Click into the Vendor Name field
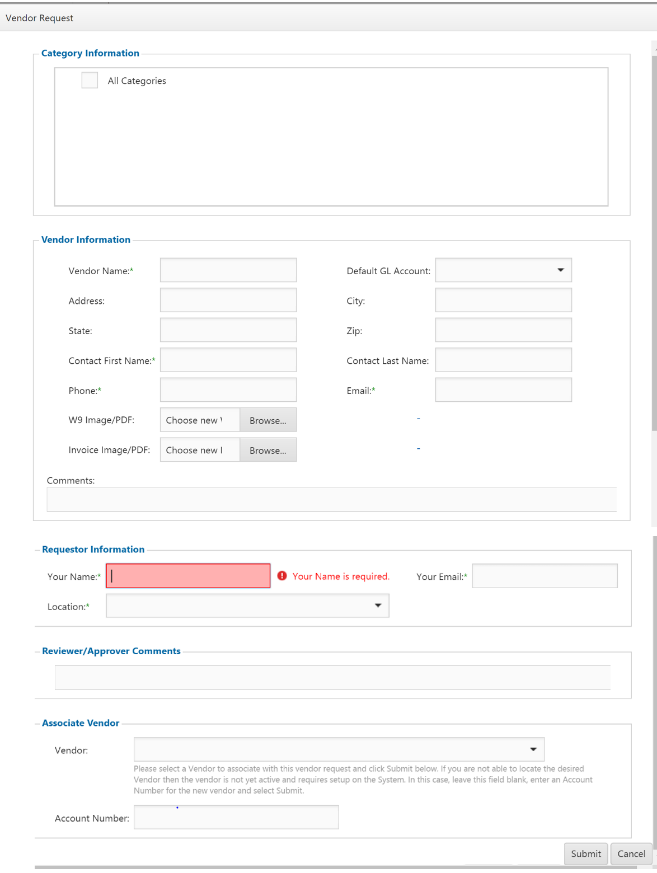 click(228, 270)
